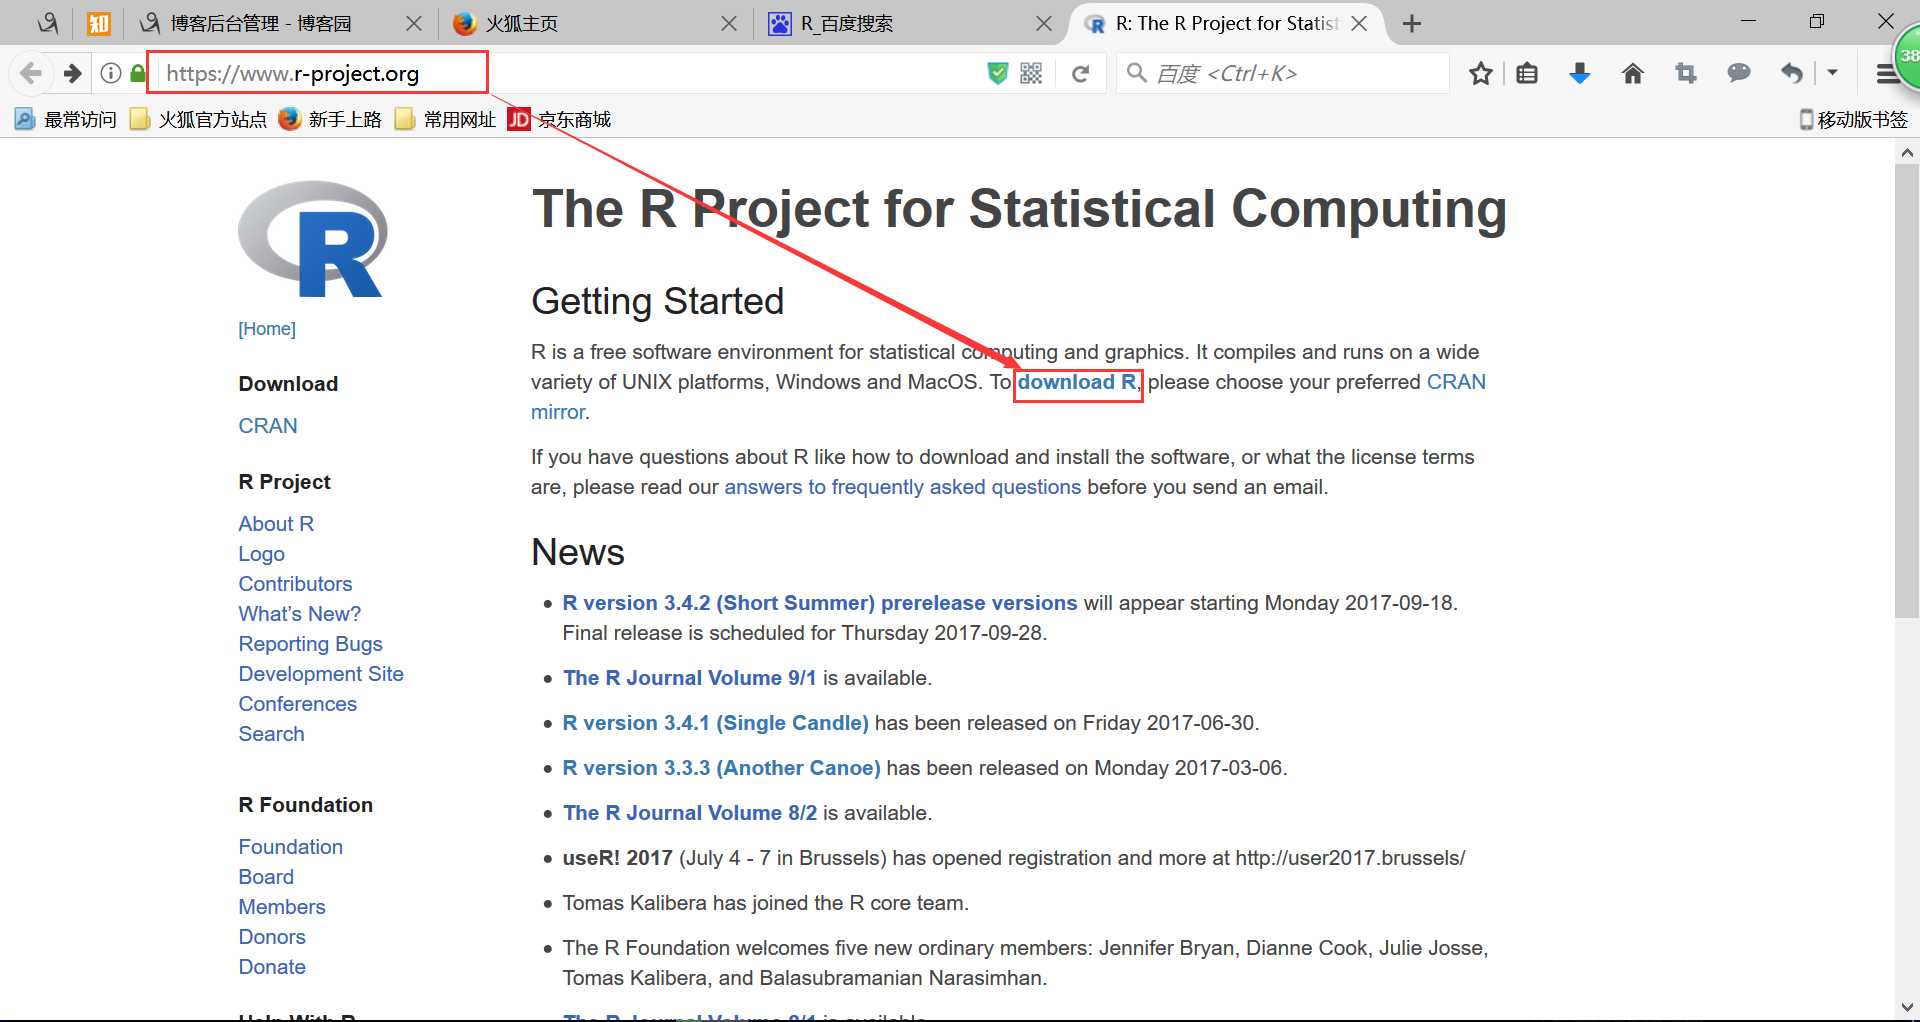Open the Reporting Bugs link
The image size is (1920, 1022).
pyautogui.click(x=311, y=644)
